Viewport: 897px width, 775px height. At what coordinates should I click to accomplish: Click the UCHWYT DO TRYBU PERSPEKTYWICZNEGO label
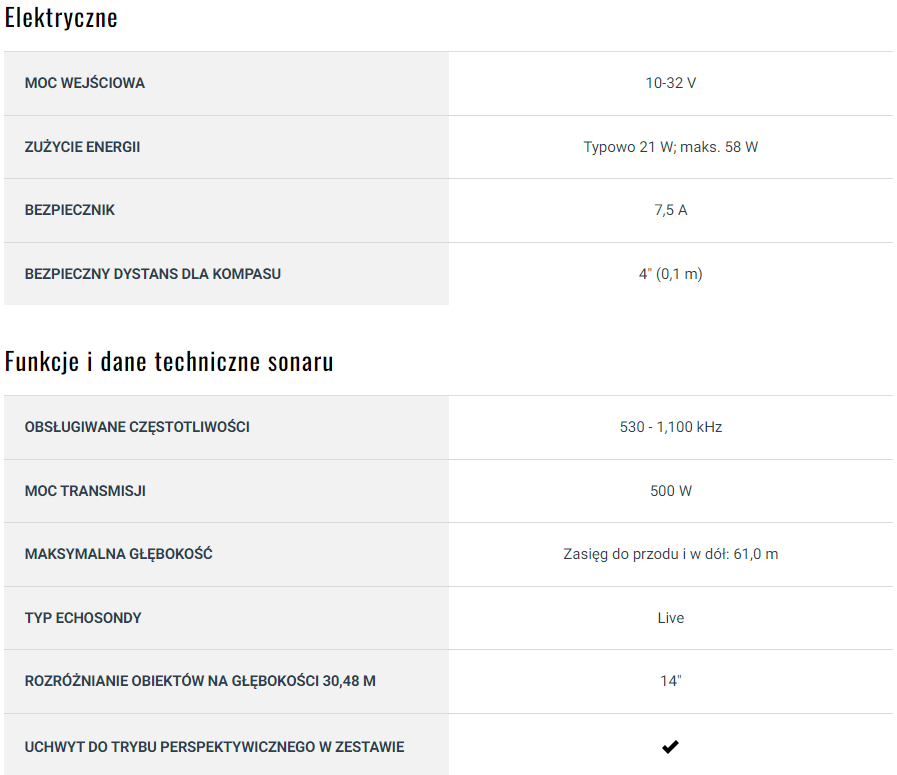[214, 747]
